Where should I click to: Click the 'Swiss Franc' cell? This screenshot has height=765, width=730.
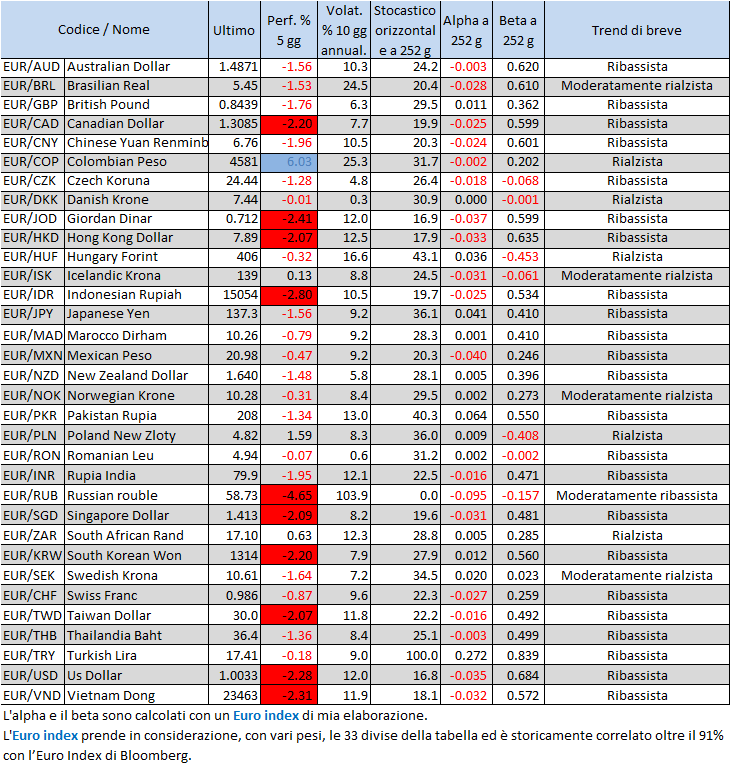point(137,596)
